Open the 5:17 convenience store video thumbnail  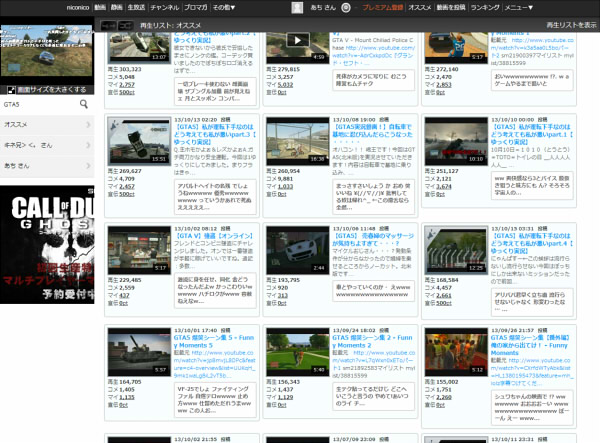(x=139, y=251)
